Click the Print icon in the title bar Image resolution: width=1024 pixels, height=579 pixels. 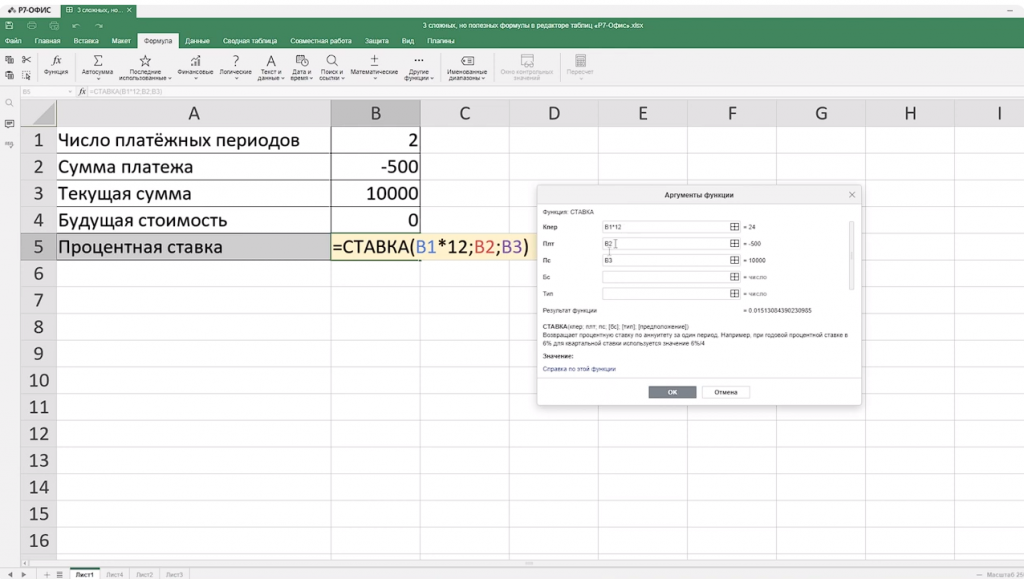coord(31,25)
